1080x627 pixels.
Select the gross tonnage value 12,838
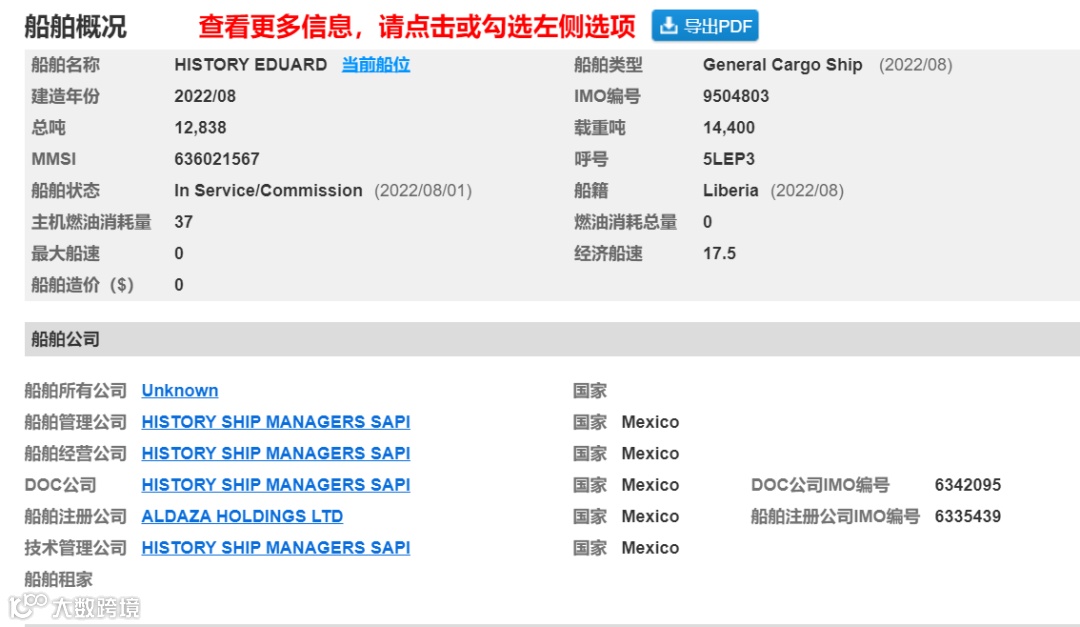(200, 127)
